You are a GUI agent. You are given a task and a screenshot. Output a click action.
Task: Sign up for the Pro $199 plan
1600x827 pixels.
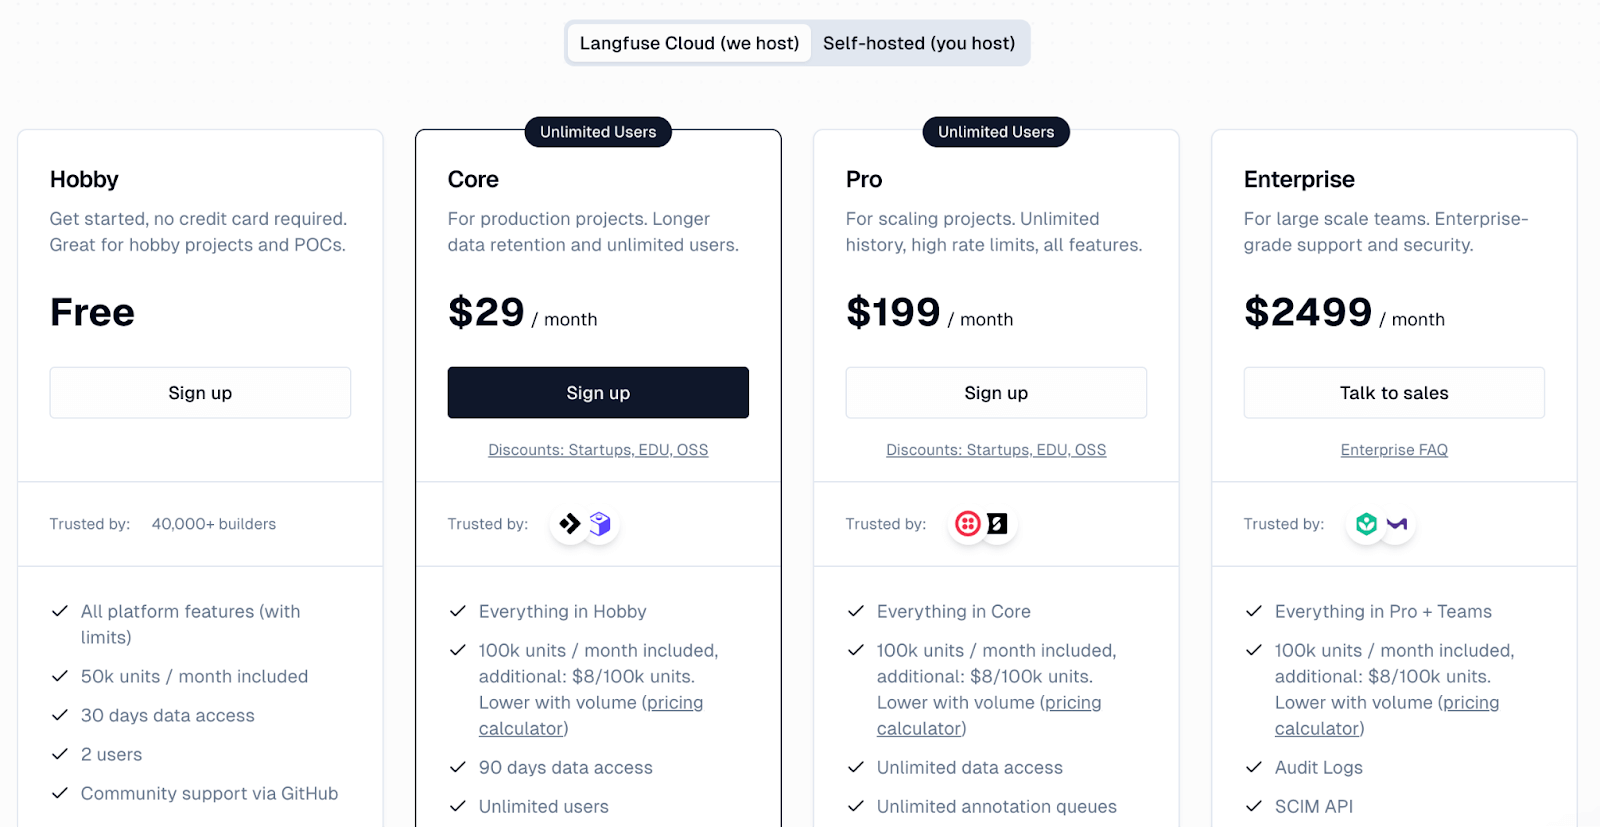996,393
